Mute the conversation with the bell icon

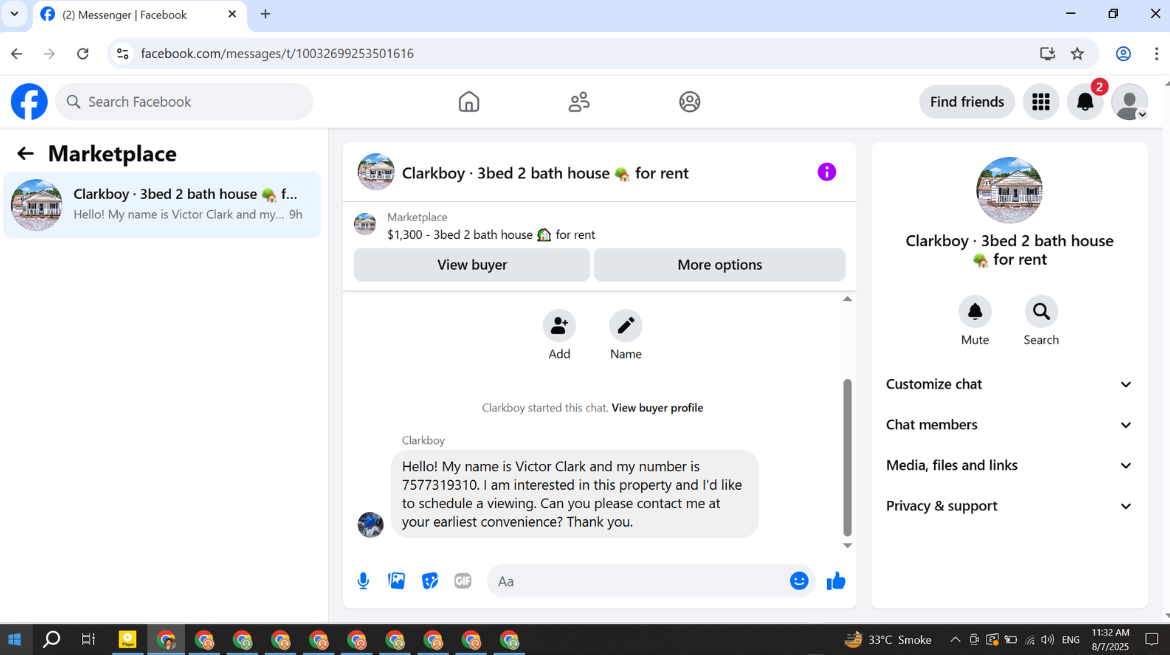tap(975, 312)
